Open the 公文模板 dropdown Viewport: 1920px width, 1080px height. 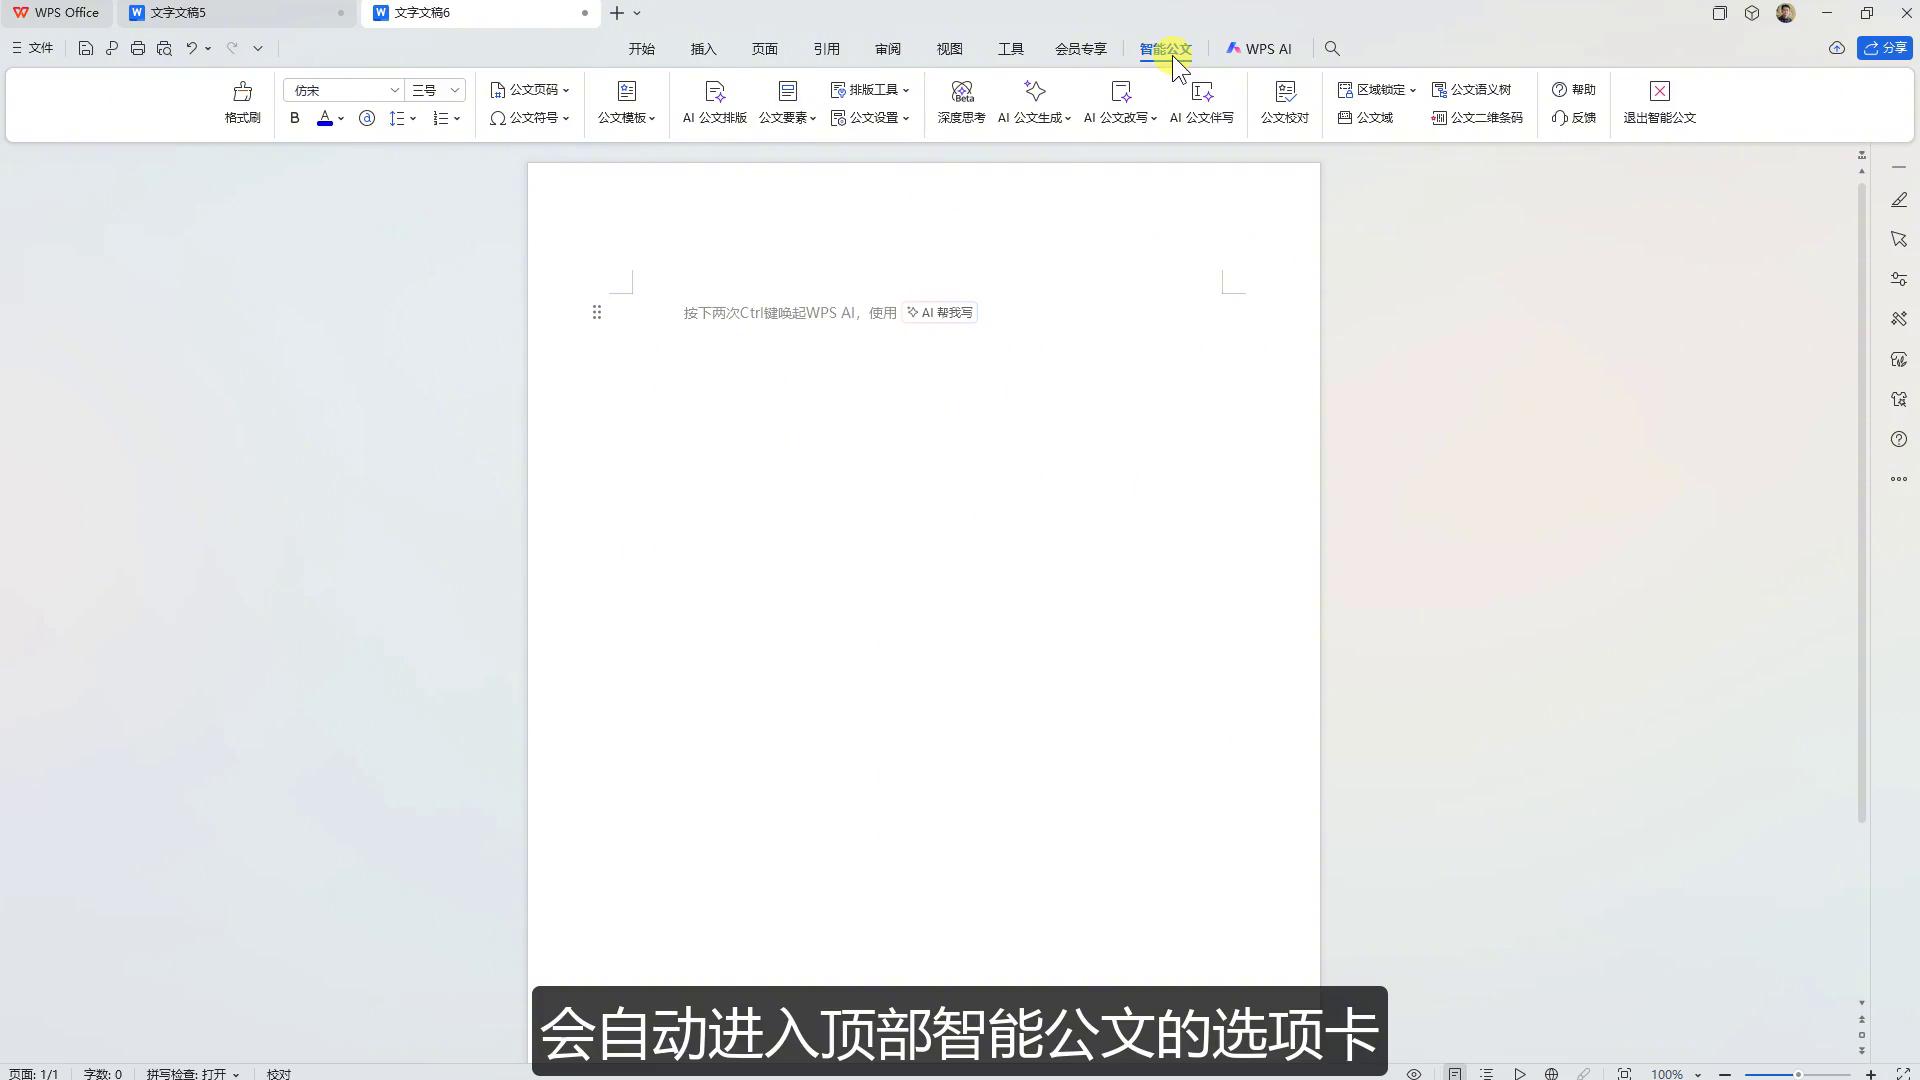[x=625, y=103]
